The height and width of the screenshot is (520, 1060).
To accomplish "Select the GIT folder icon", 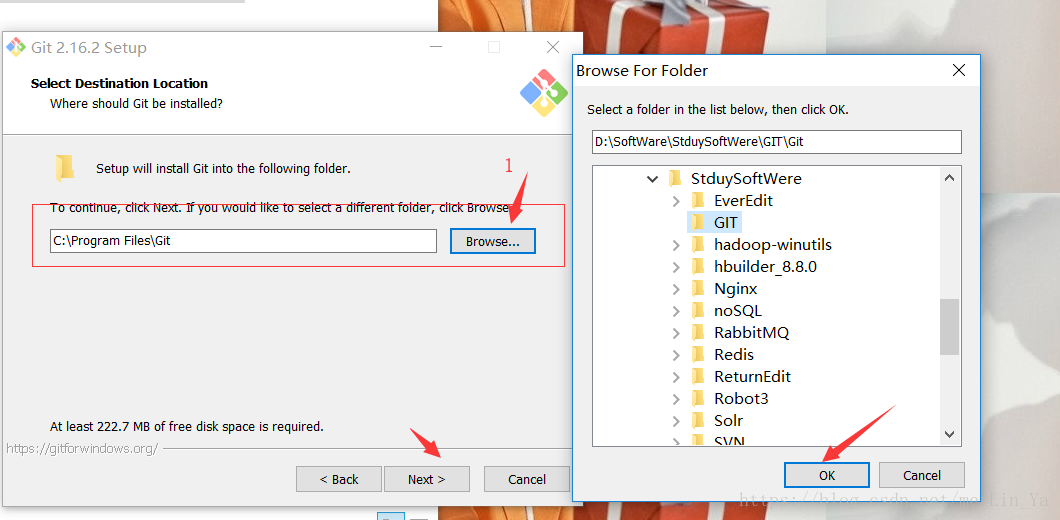I will (698, 222).
